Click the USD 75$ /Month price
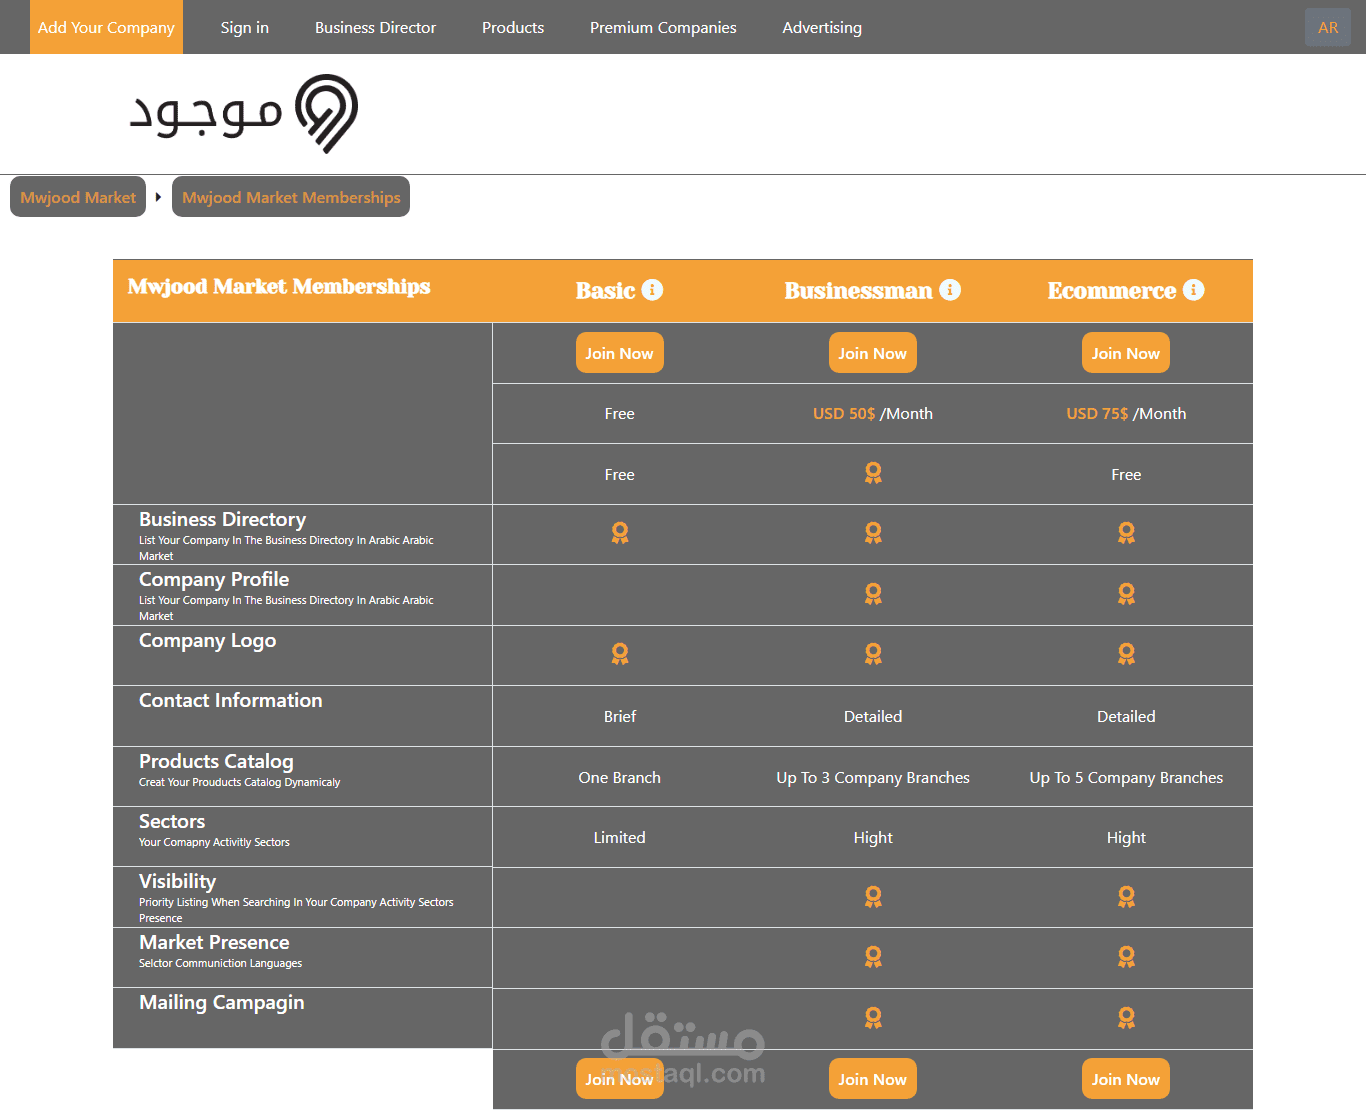1366x1110 pixels. pos(1126,414)
